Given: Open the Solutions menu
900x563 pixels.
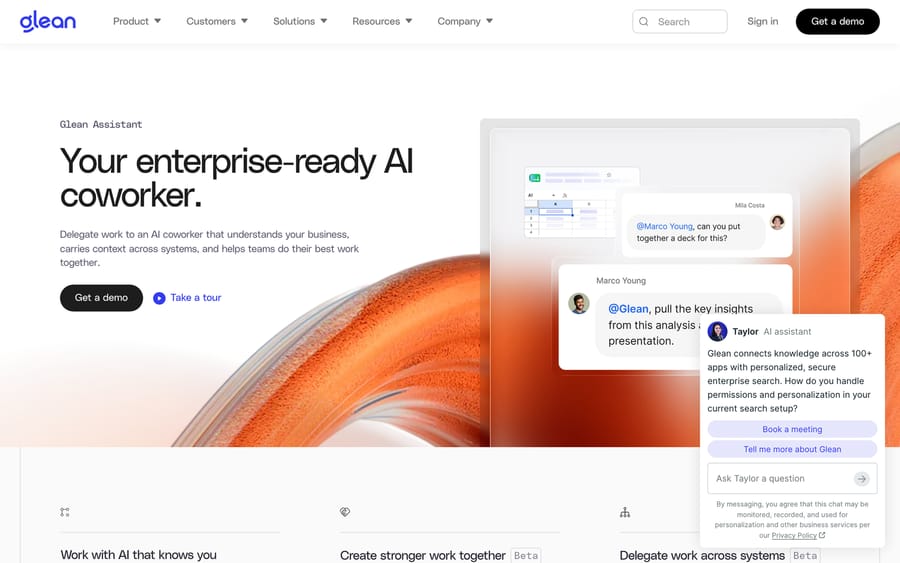Looking at the screenshot, I should [x=300, y=21].
